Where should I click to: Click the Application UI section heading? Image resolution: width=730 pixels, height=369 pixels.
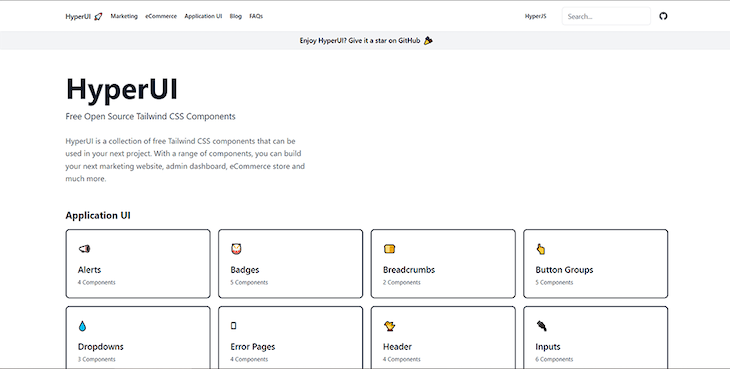point(98,215)
